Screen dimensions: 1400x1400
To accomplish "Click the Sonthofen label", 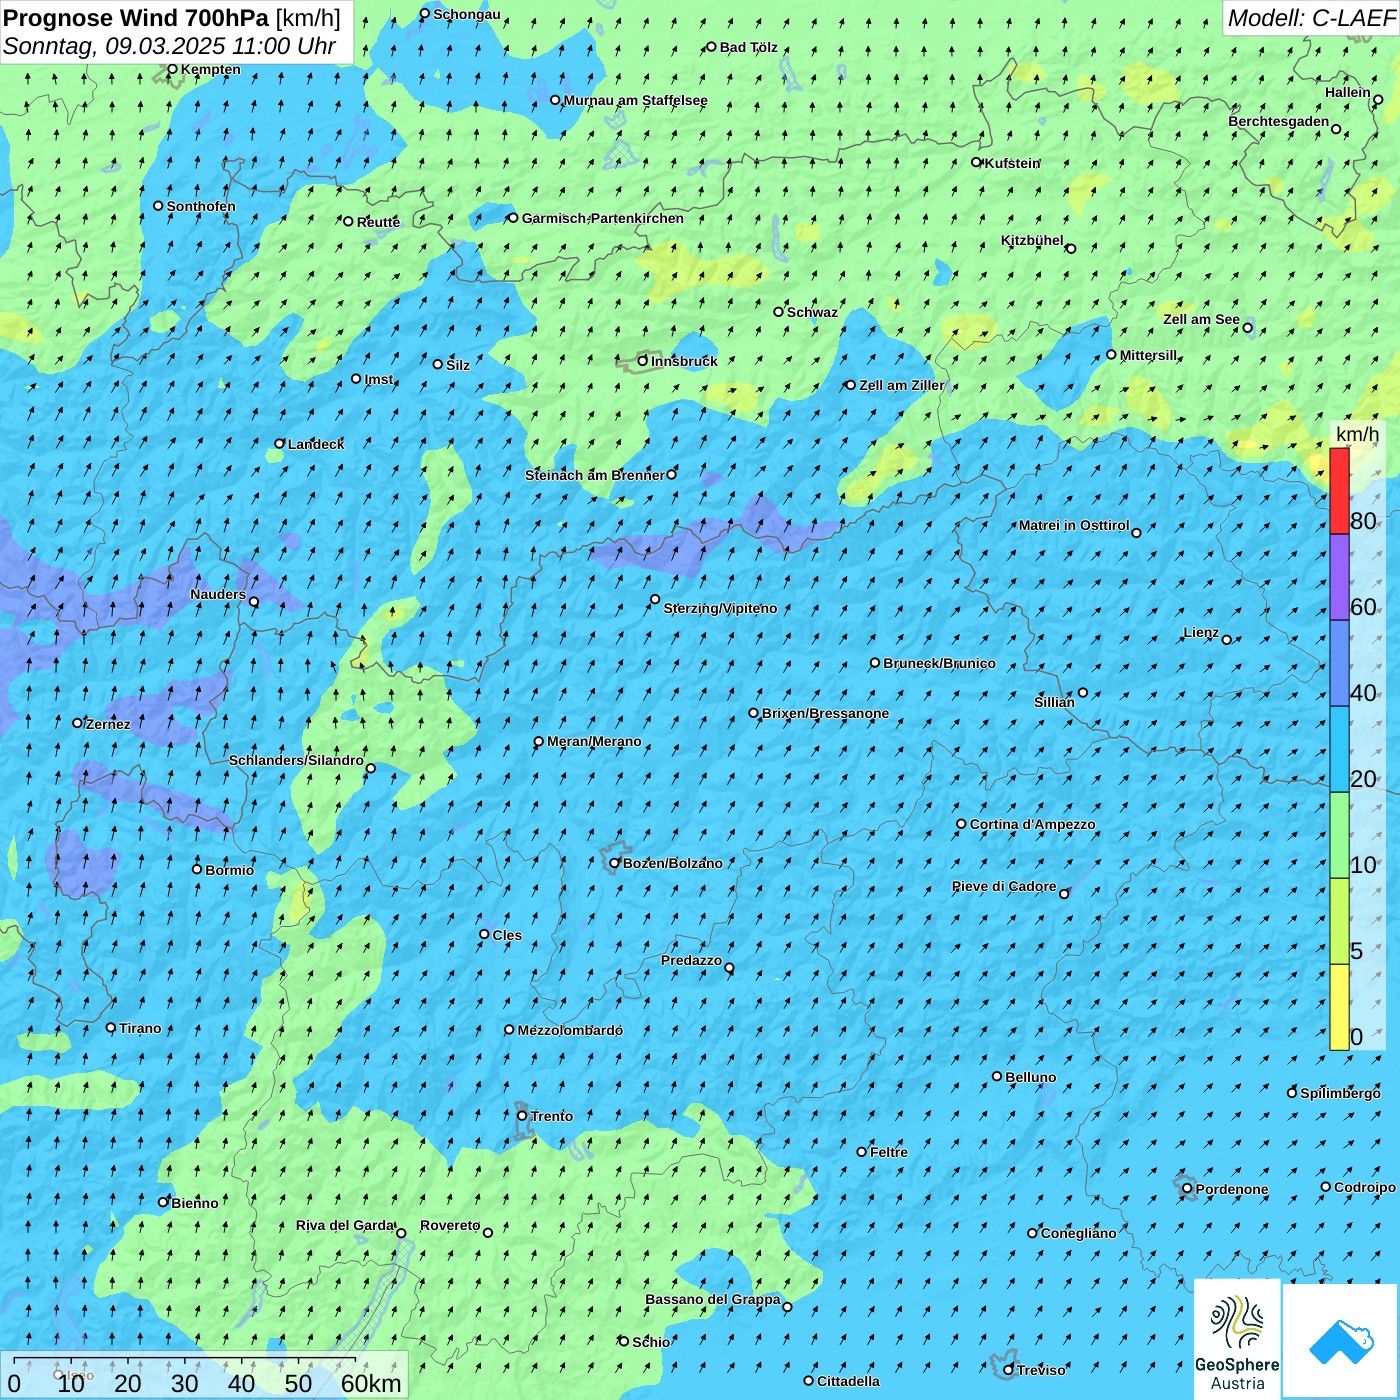I will point(201,206).
